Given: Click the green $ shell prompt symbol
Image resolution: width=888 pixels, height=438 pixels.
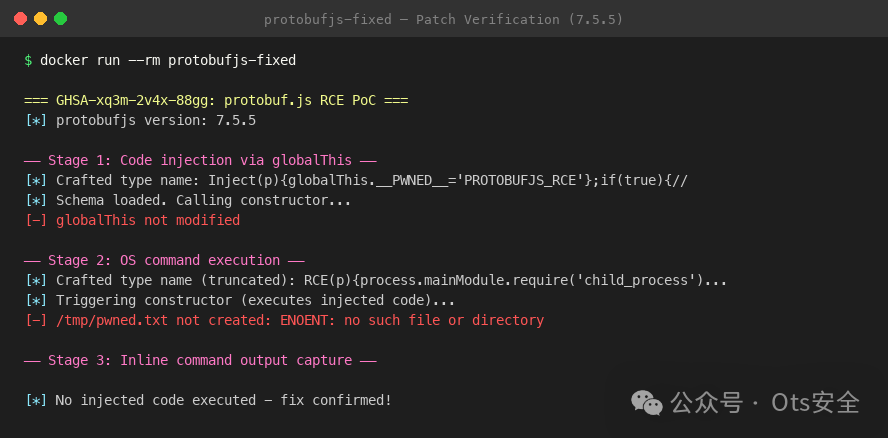Looking at the screenshot, I should [x=28, y=61].
